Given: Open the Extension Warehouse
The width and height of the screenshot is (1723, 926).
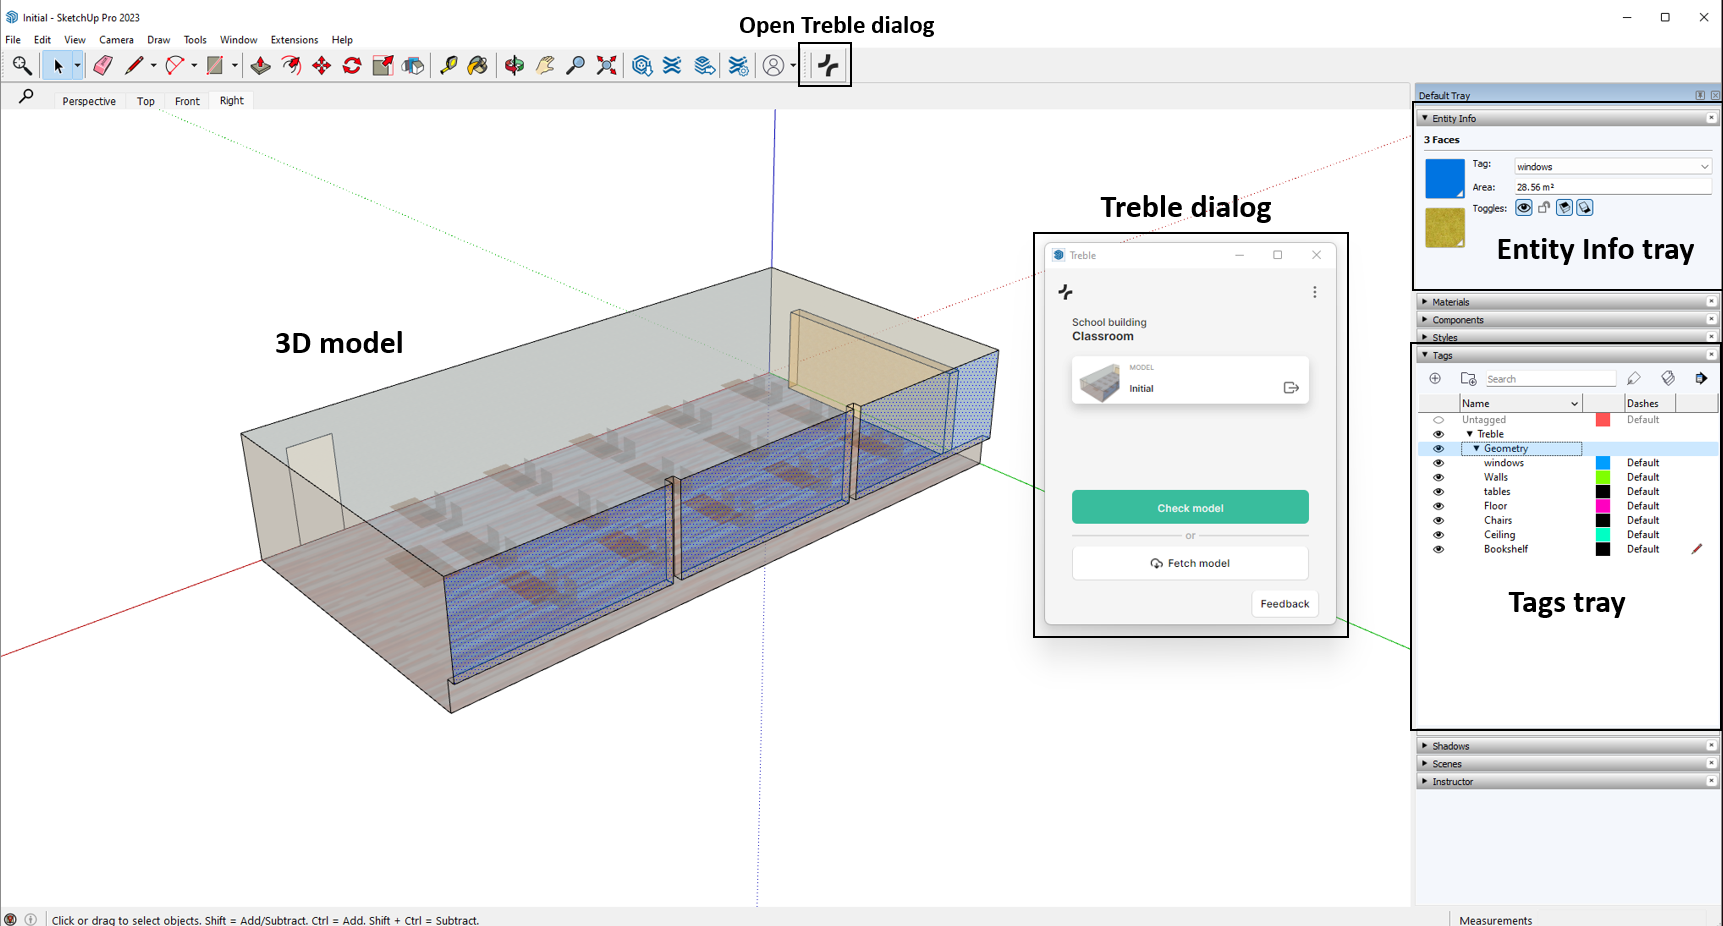Looking at the screenshot, I should coord(672,66).
